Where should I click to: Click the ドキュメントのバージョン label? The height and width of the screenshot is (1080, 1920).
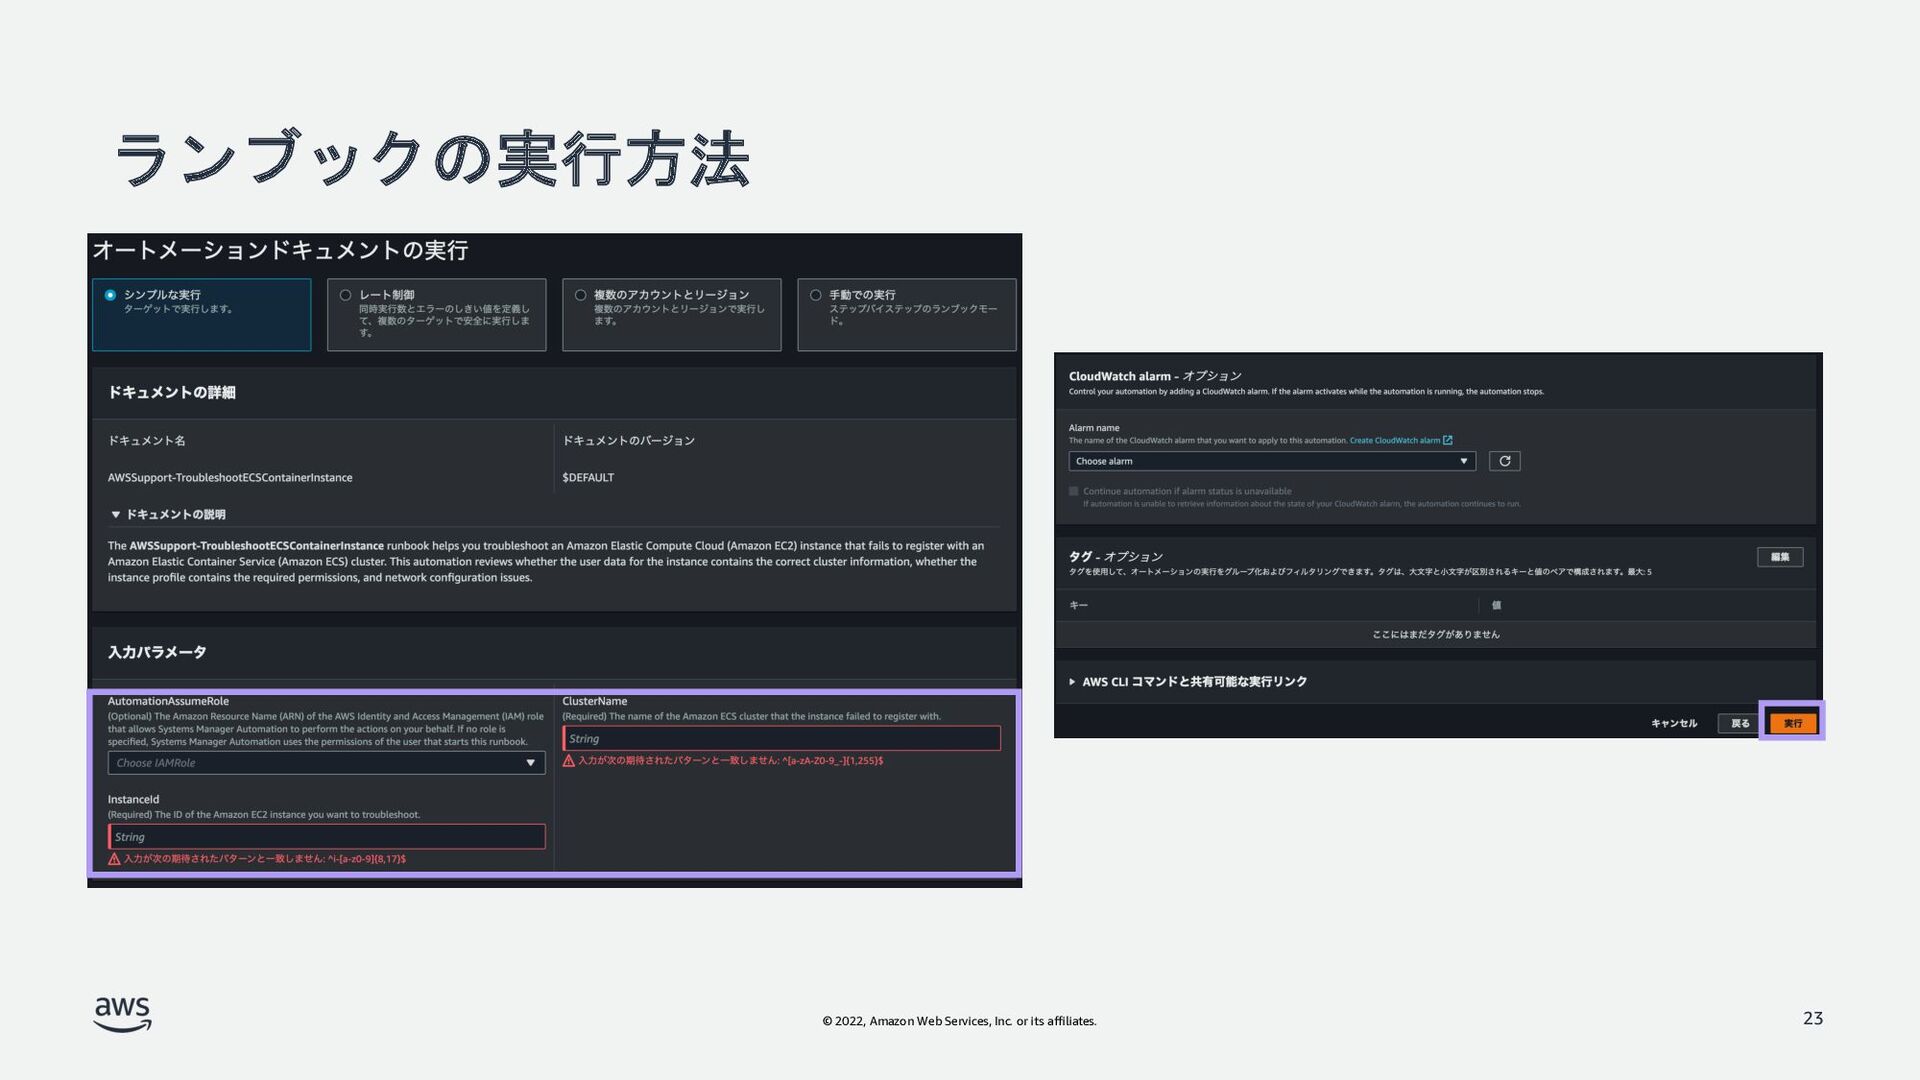click(x=628, y=441)
